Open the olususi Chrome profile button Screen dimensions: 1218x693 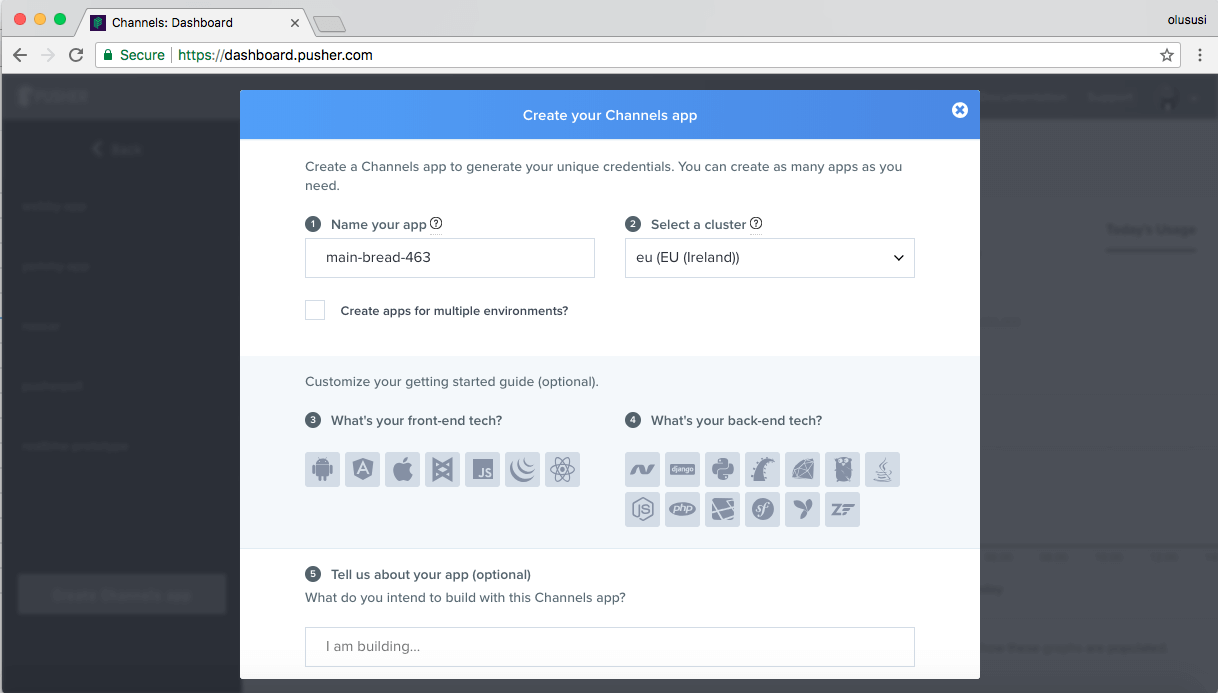click(1189, 20)
